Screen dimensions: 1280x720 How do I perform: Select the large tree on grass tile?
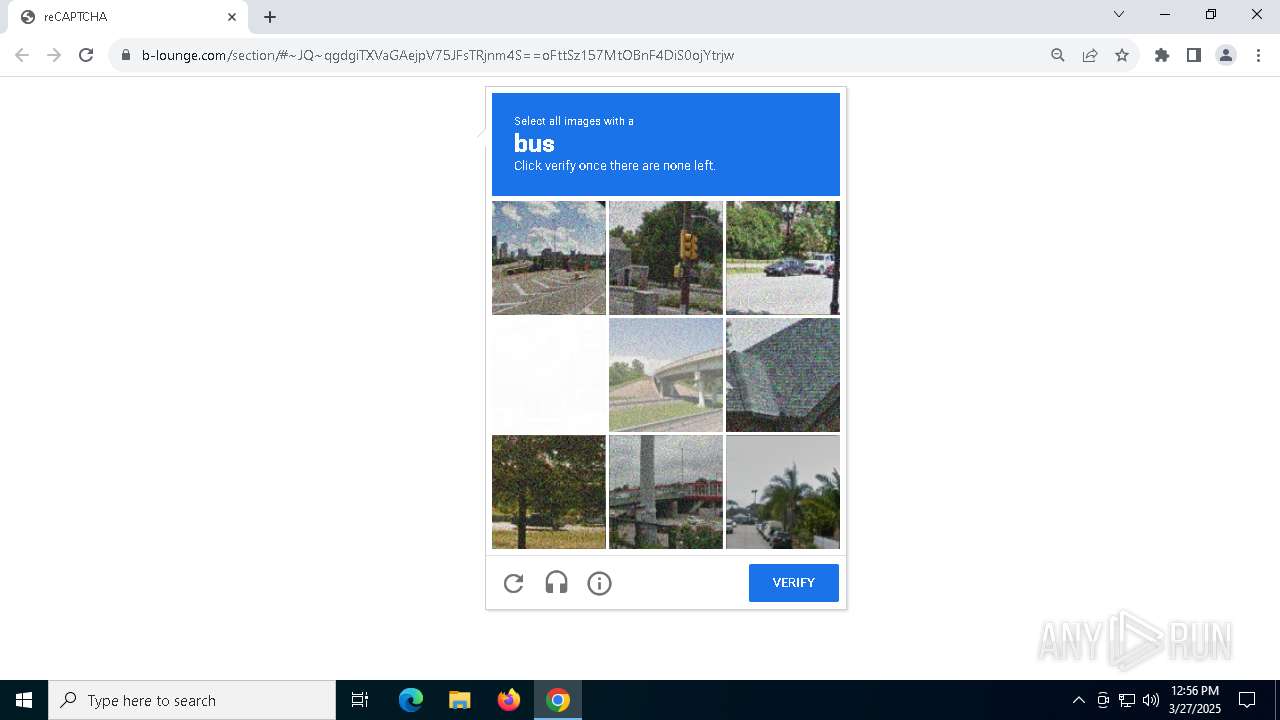click(549, 492)
